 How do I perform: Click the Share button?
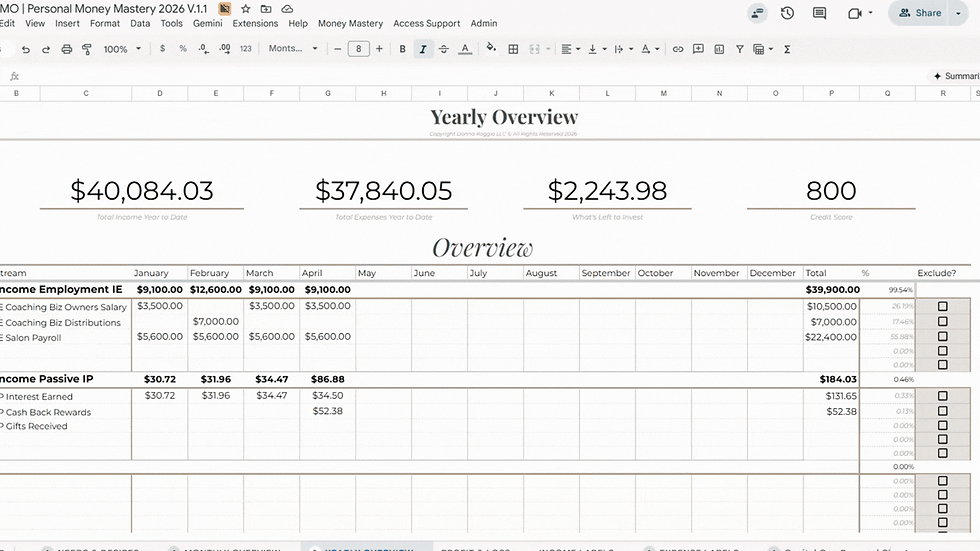click(x=919, y=12)
